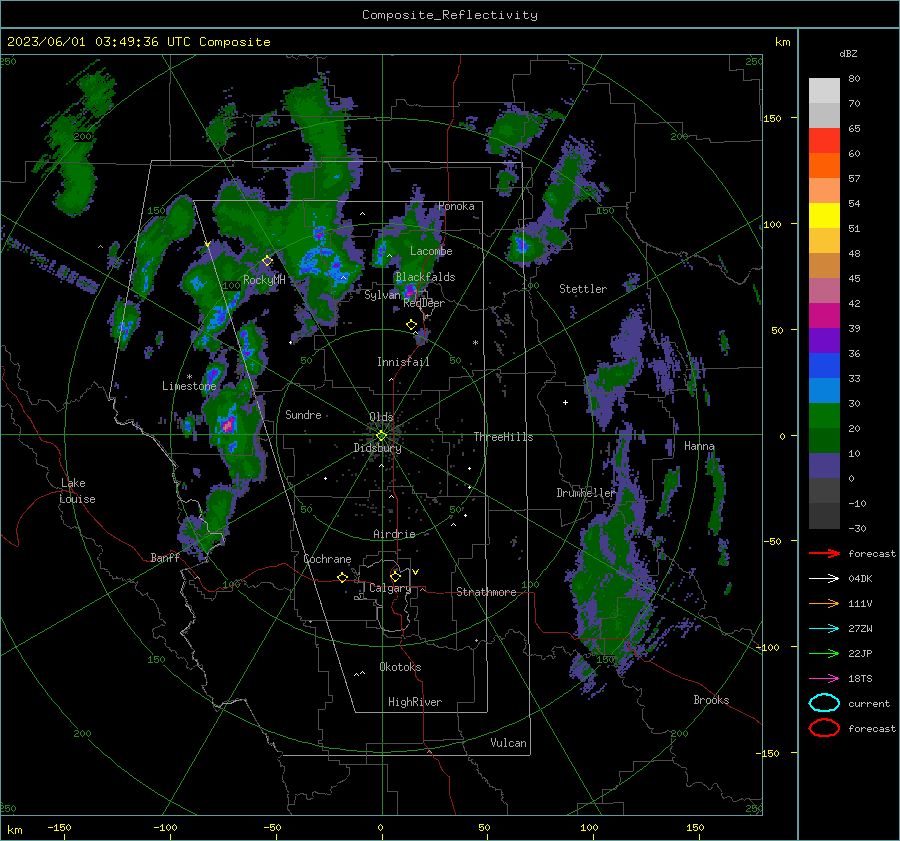Screen dimensions: 900x841
Task: Click the Didsbury town label
Action: 377,448
